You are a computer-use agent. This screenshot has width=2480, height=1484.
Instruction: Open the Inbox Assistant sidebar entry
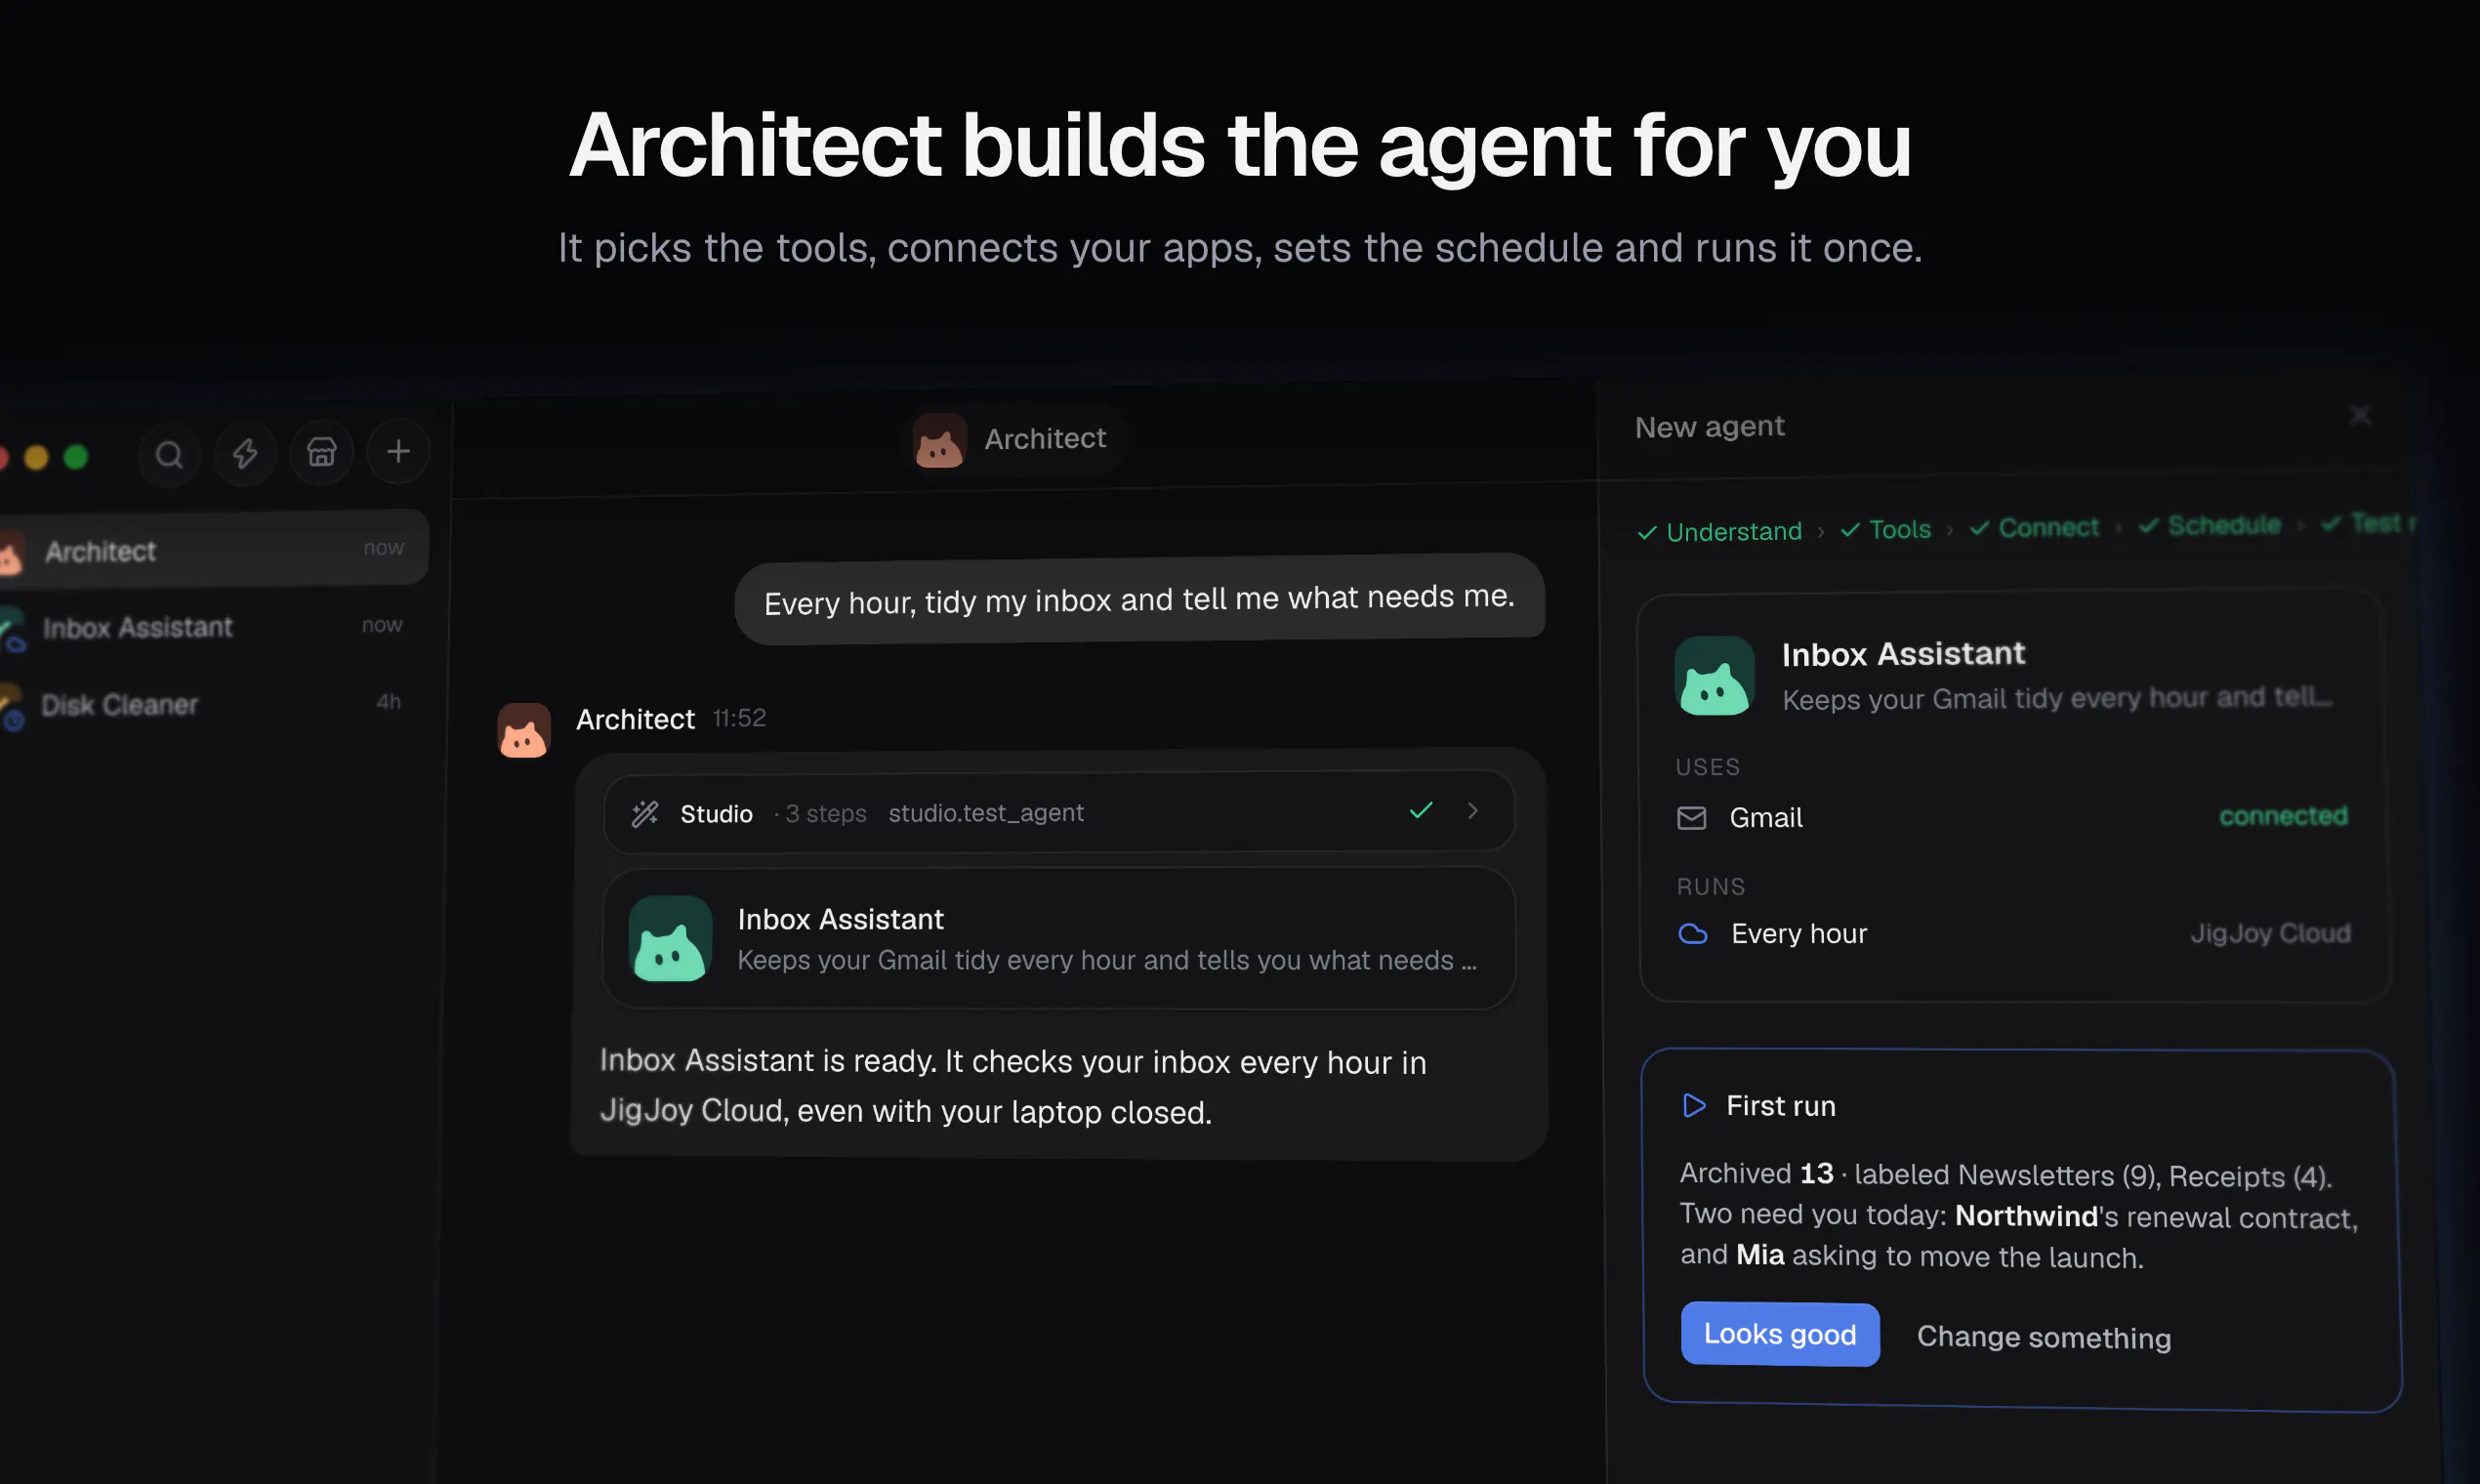212,627
